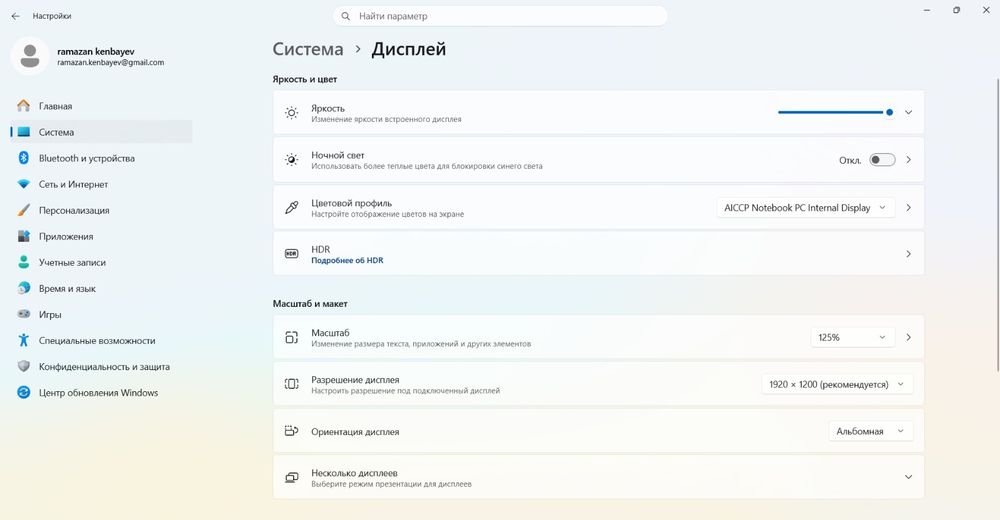Expand the Яркость options chevron
Viewport: 1000px width, 520px height.
pyautogui.click(x=908, y=112)
